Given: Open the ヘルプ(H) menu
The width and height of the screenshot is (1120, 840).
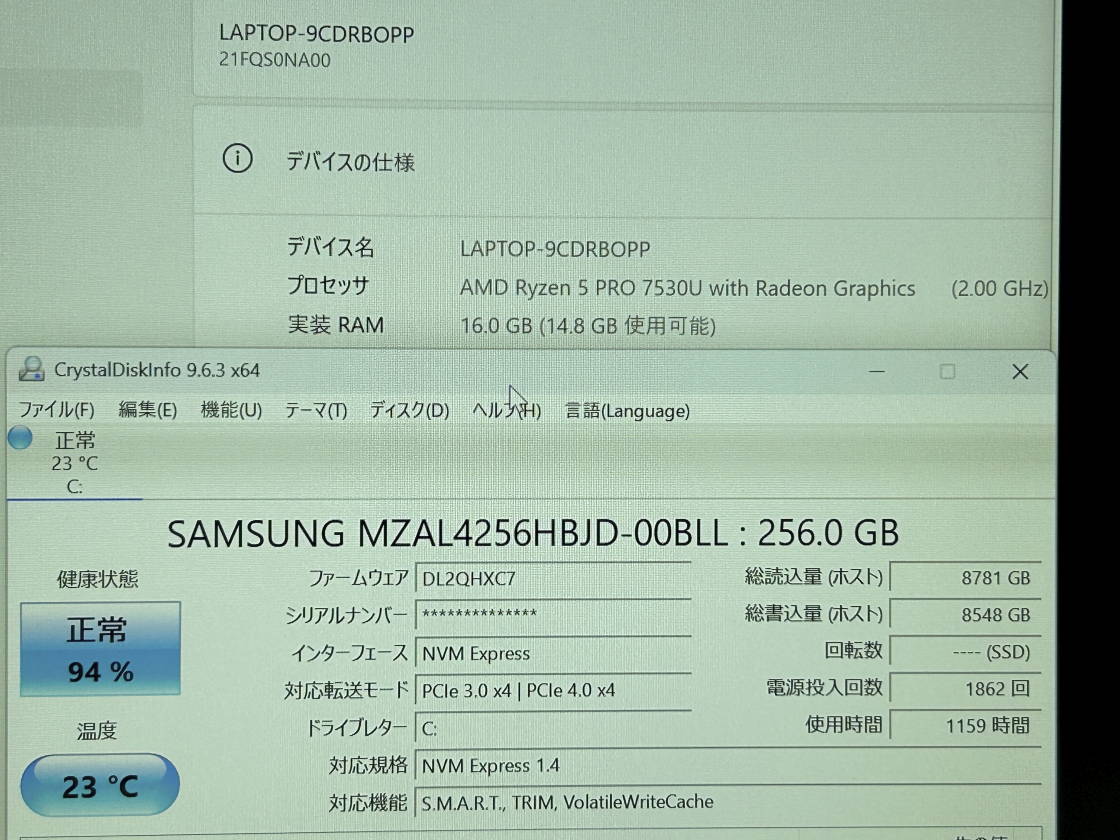Looking at the screenshot, I should click(506, 410).
